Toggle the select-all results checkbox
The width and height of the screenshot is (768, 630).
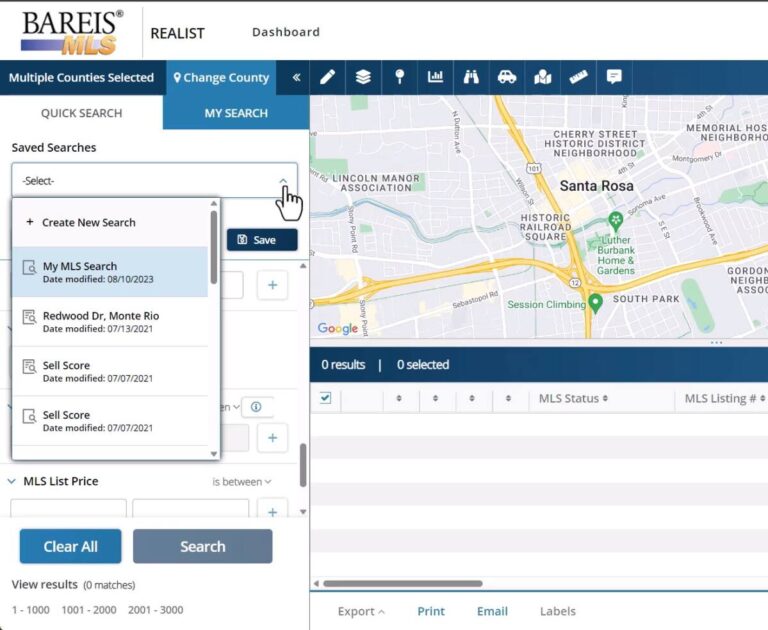pyautogui.click(x=325, y=398)
